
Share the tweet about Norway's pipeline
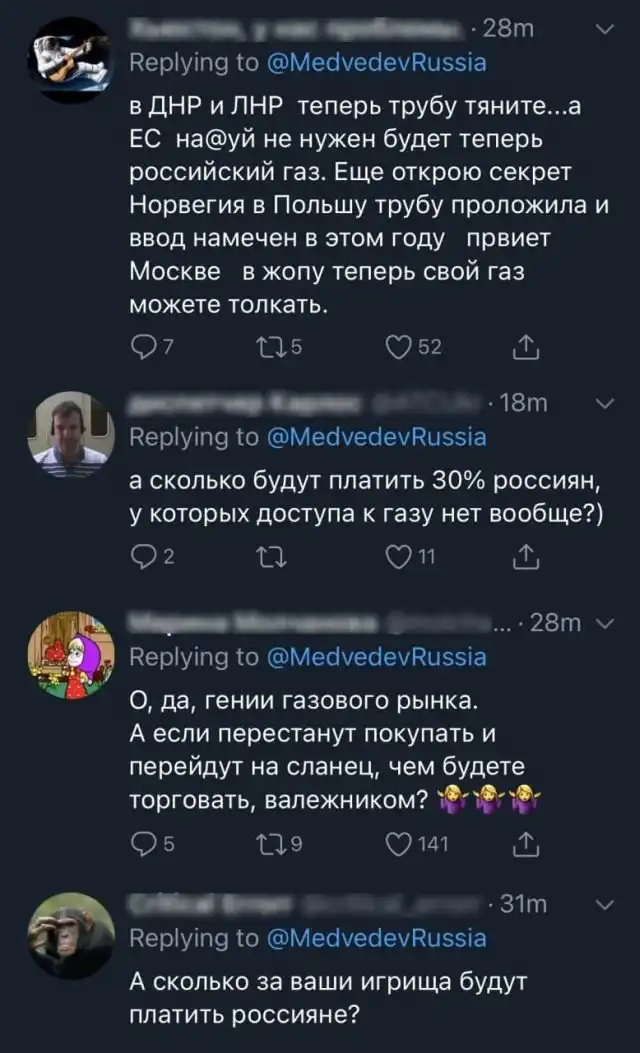coord(525,346)
